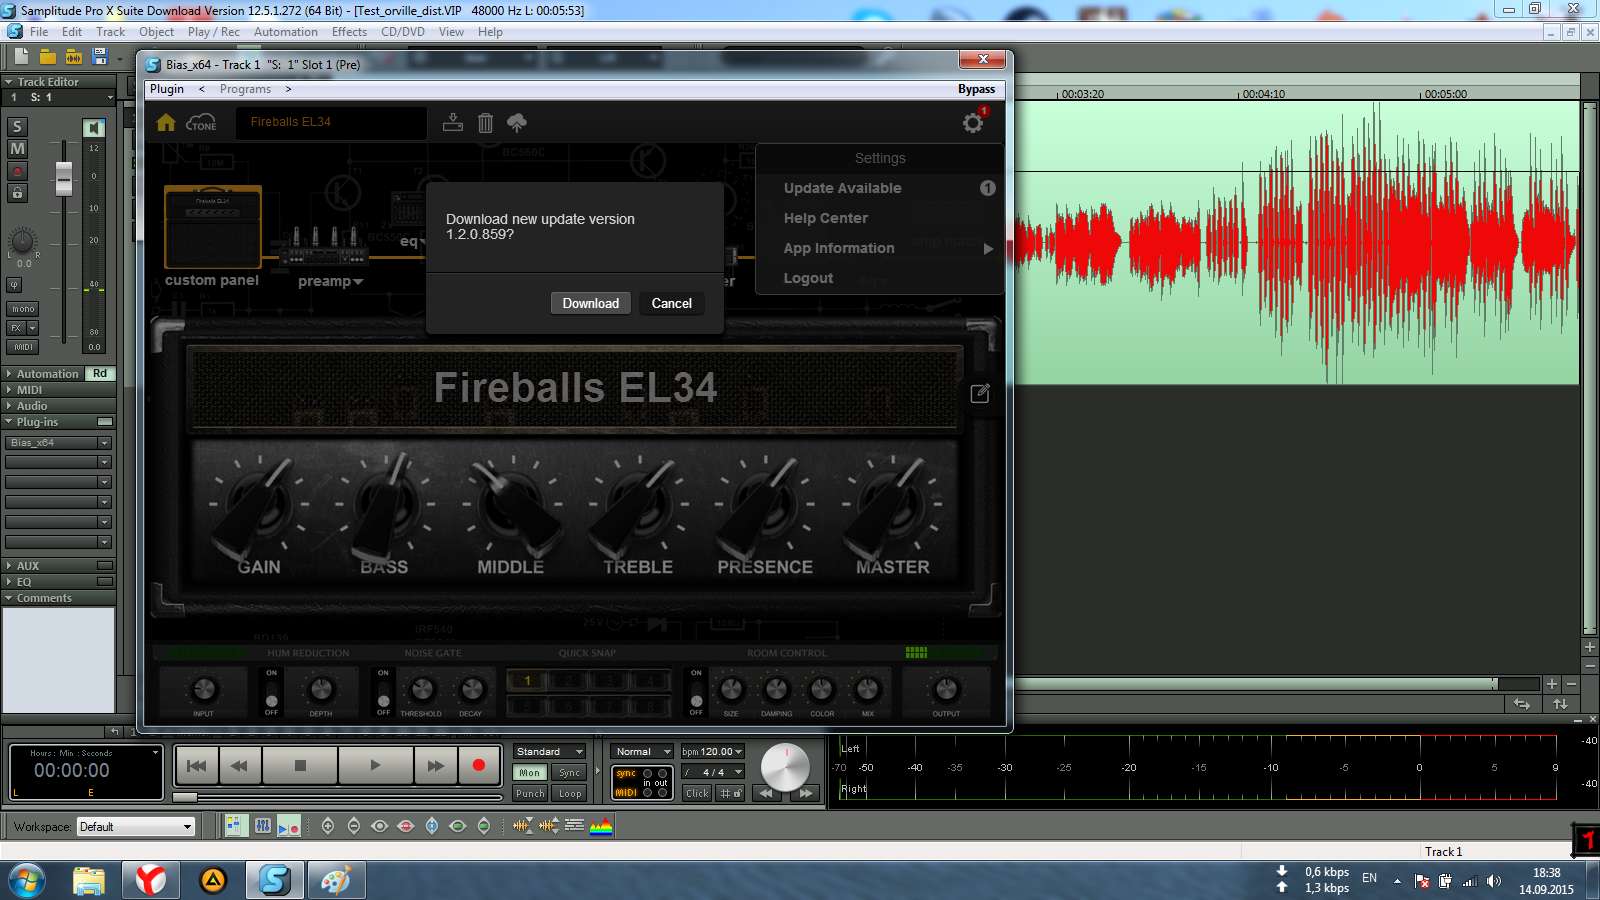Open the Standard record mode dropdown

[x=550, y=752]
